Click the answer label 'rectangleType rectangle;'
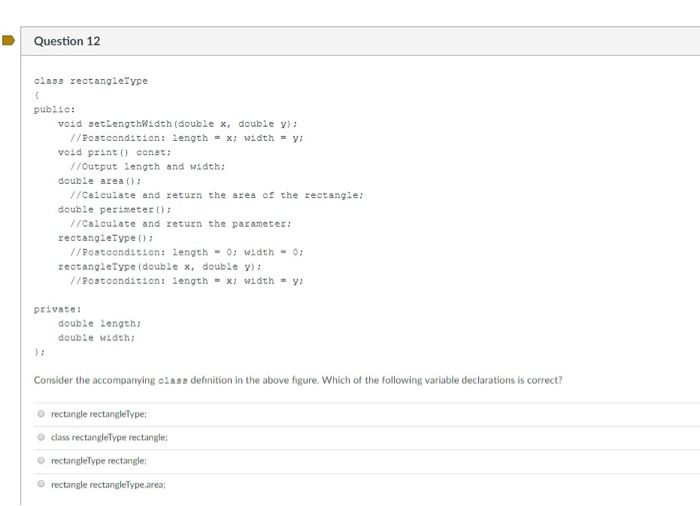 [x=99, y=460]
